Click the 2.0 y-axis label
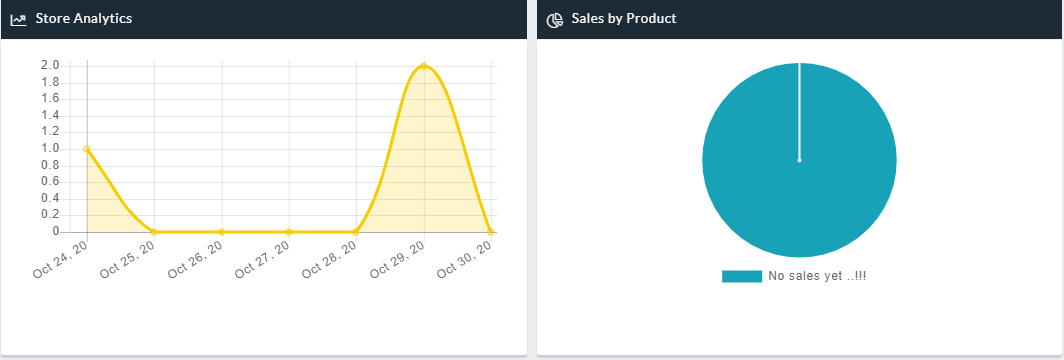 coord(51,66)
